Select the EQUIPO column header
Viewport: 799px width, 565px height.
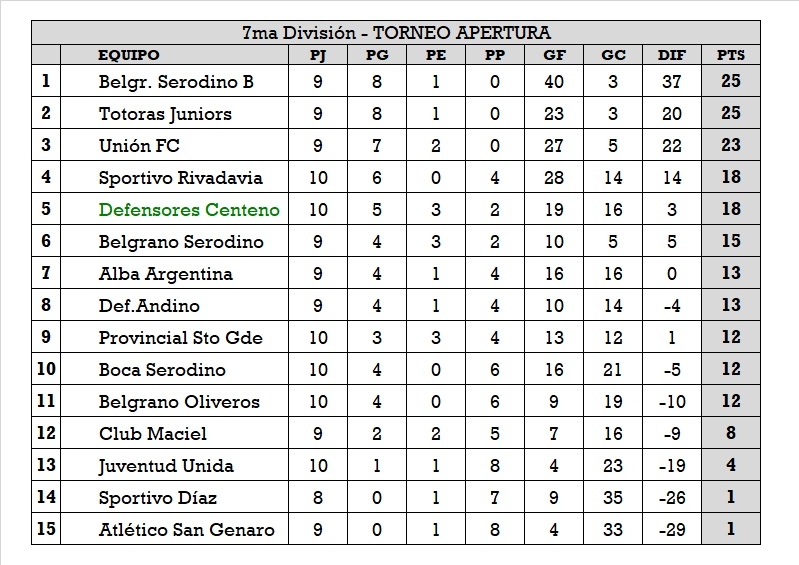[129, 56]
